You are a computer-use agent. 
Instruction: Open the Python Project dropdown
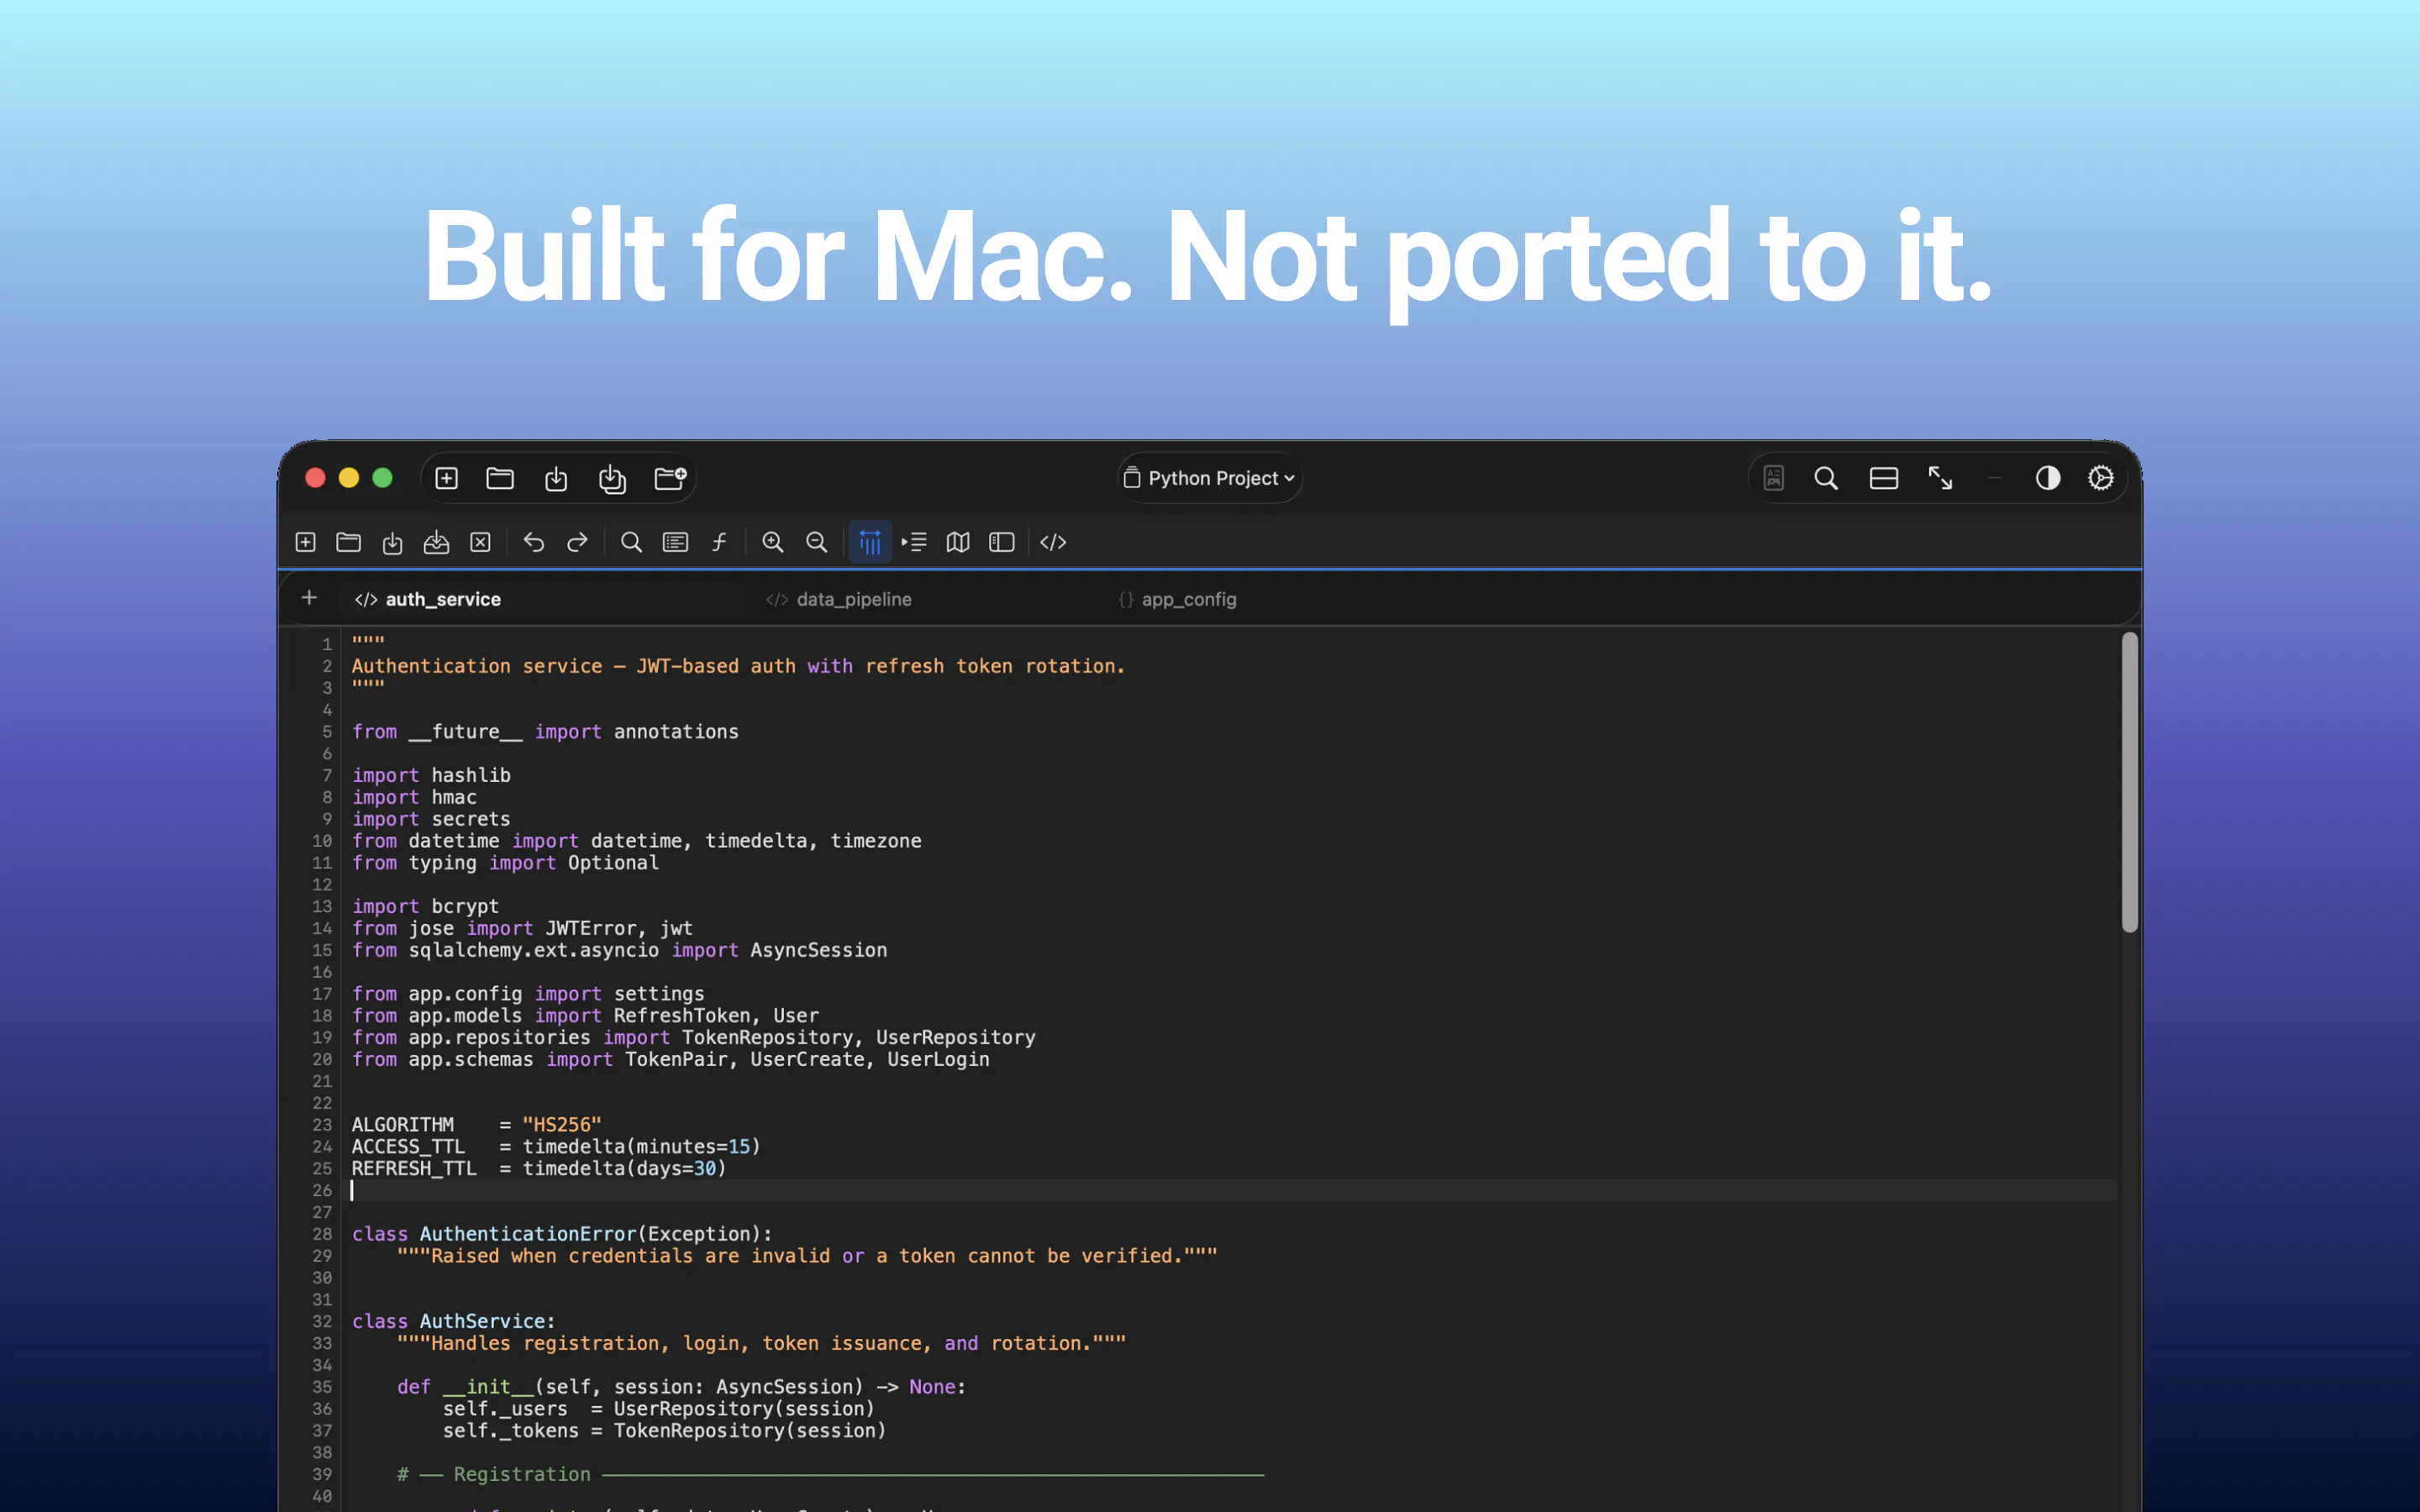pyautogui.click(x=1209, y=478)
